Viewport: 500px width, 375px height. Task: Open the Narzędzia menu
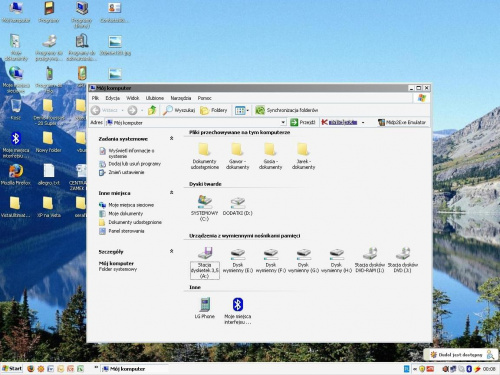click(x=181, y=98)
